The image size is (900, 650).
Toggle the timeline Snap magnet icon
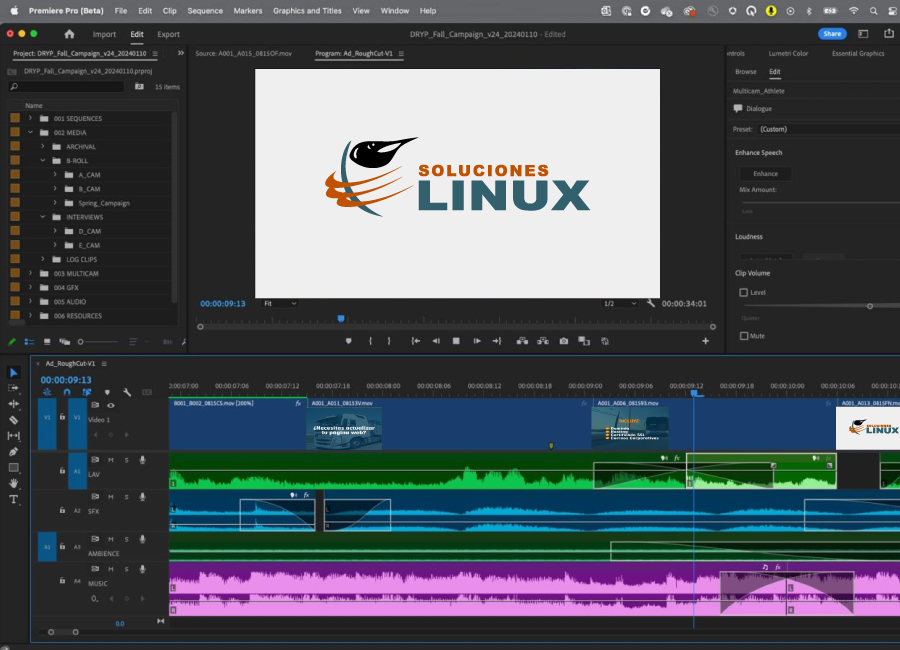(67, 392)
